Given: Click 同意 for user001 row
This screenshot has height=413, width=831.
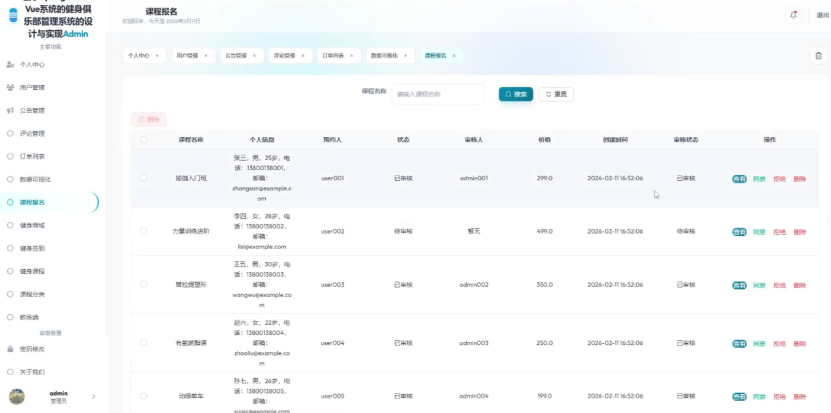Looking at the screenshot, I should (x=759, y=179).
